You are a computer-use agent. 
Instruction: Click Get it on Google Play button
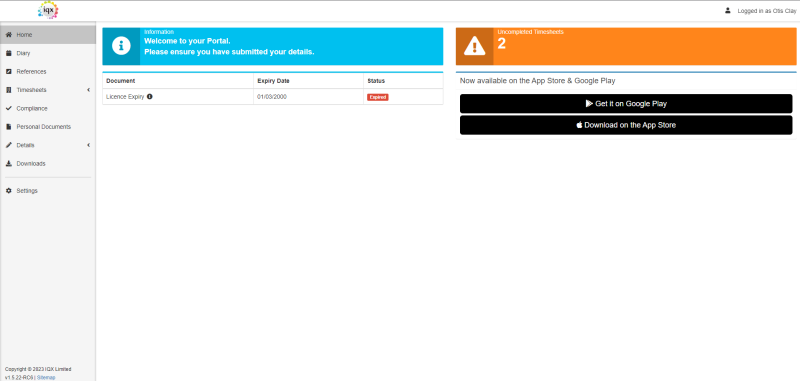[626, 104]
